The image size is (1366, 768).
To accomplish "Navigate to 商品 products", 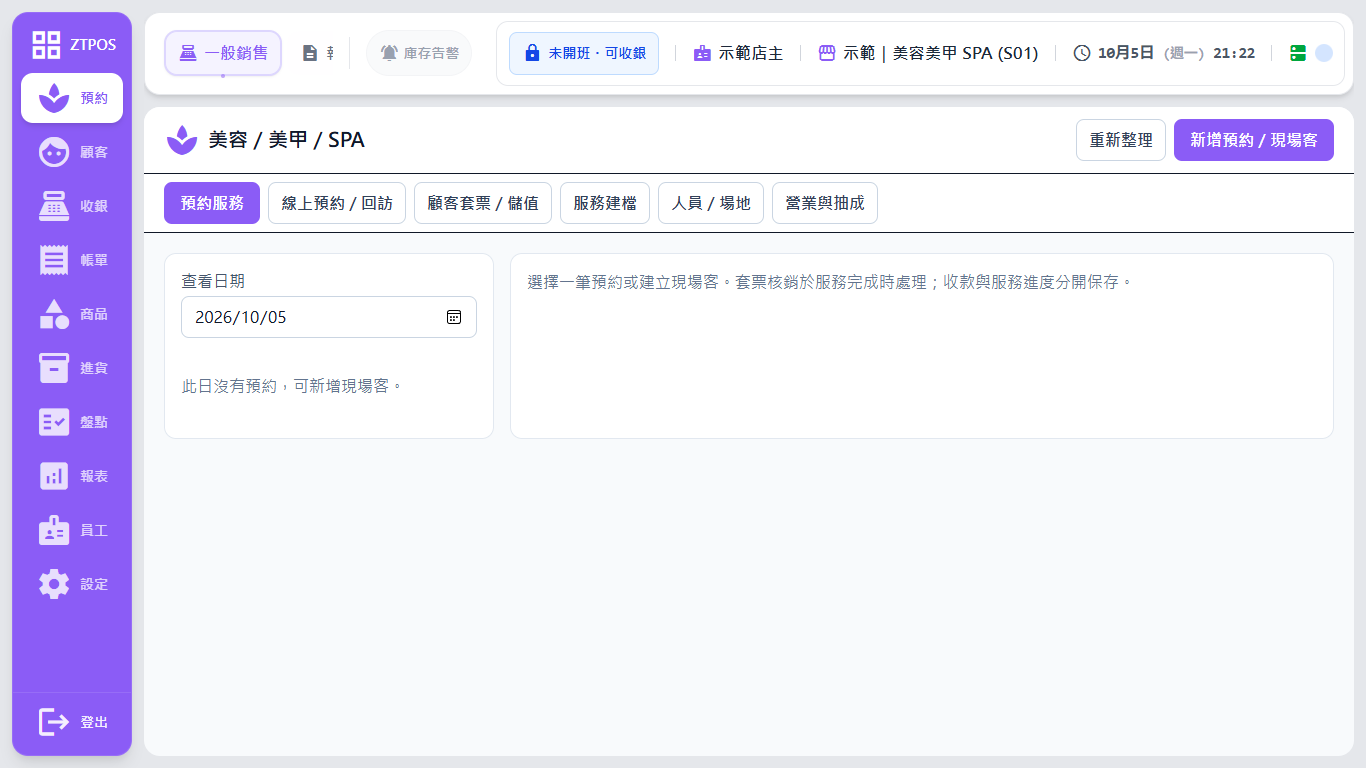I will [72, 314].
